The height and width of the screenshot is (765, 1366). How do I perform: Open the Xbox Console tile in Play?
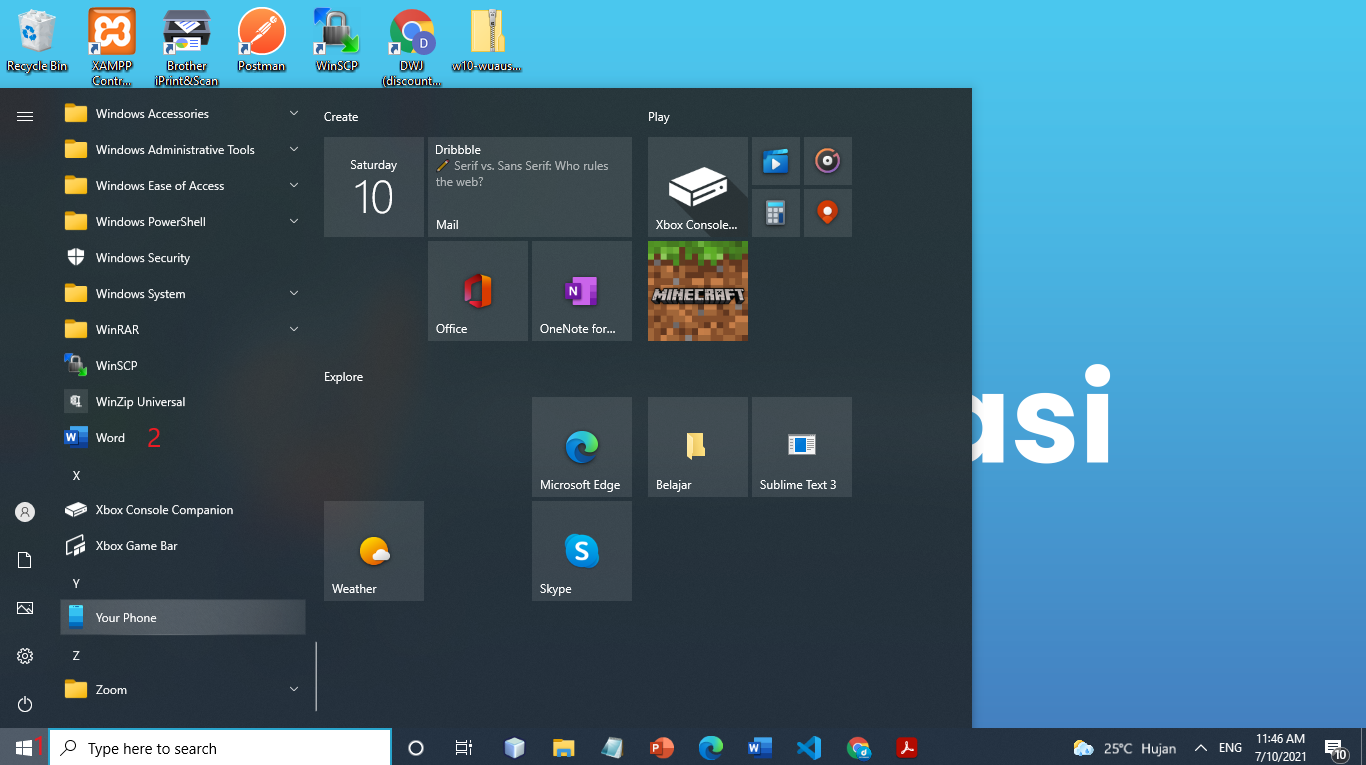click(698, 187)
